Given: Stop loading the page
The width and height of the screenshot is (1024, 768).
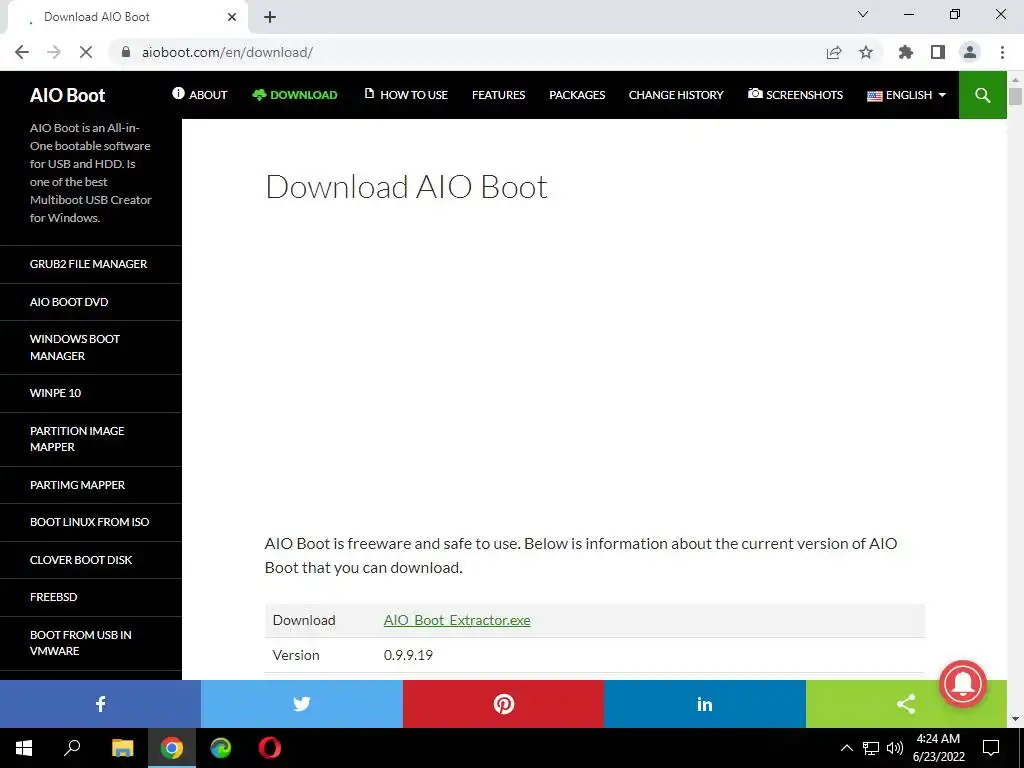Looking at the screenshot, I should (x=86, y=52).
